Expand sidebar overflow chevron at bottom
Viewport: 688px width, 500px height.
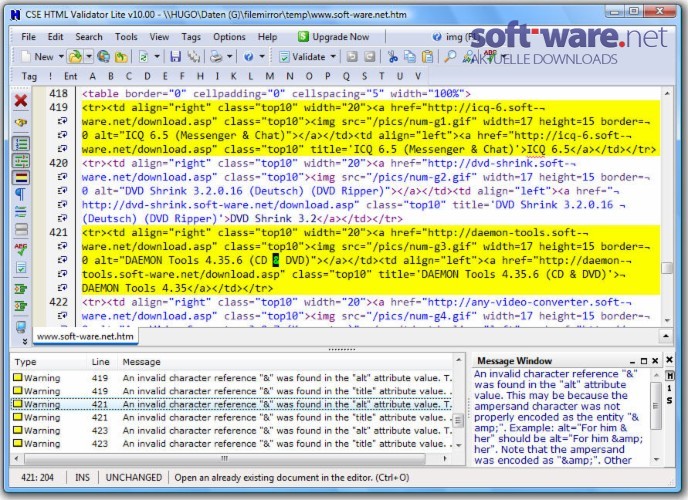click(25, 341)
